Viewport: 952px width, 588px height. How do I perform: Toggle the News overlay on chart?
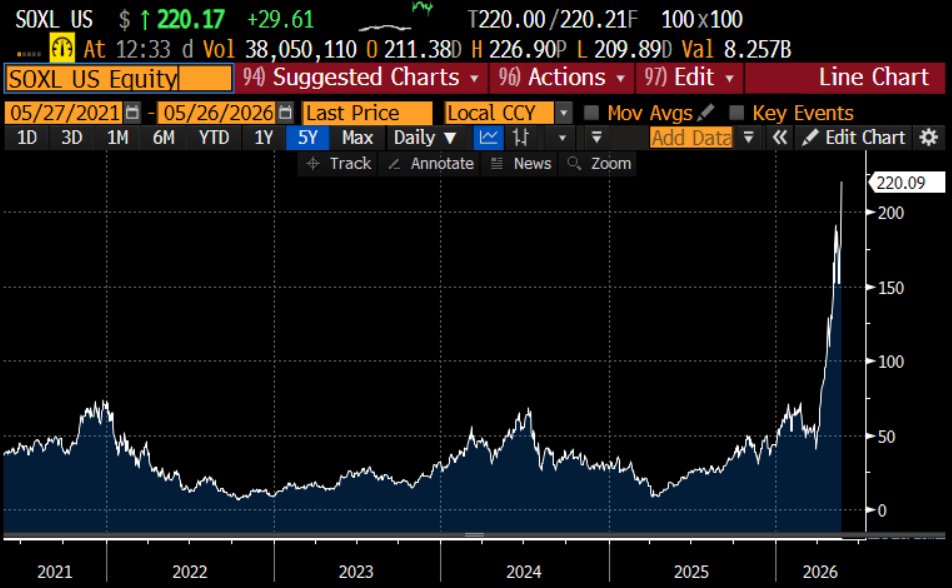(x=520, y=163)
